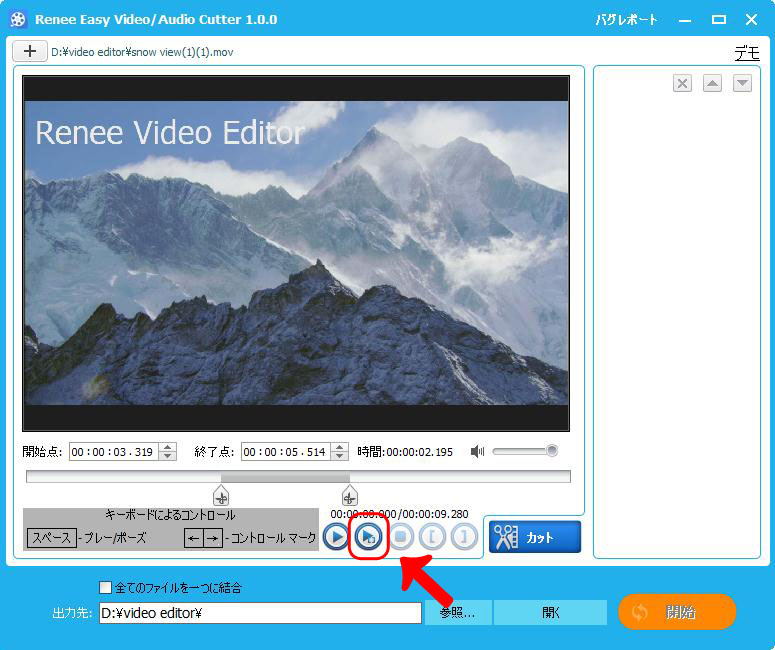Increase the 終了点 time with up spinner
Image resolution: width=775 pixels, height=650 pixels.
tap(340, 447)
